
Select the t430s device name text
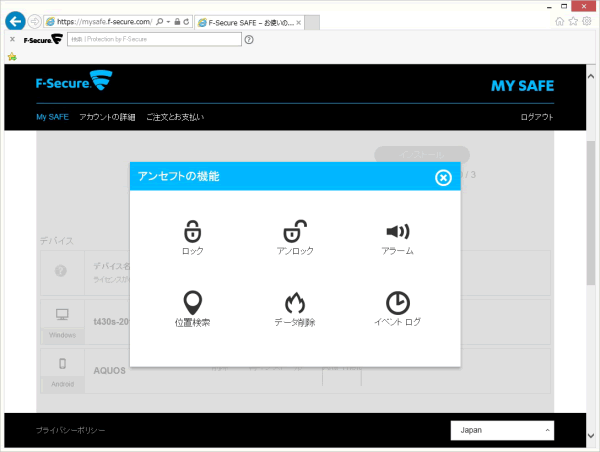[x=111, y=321]
